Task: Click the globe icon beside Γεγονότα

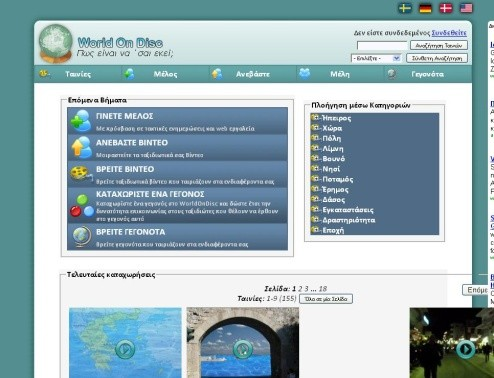Action: [392, 74]
